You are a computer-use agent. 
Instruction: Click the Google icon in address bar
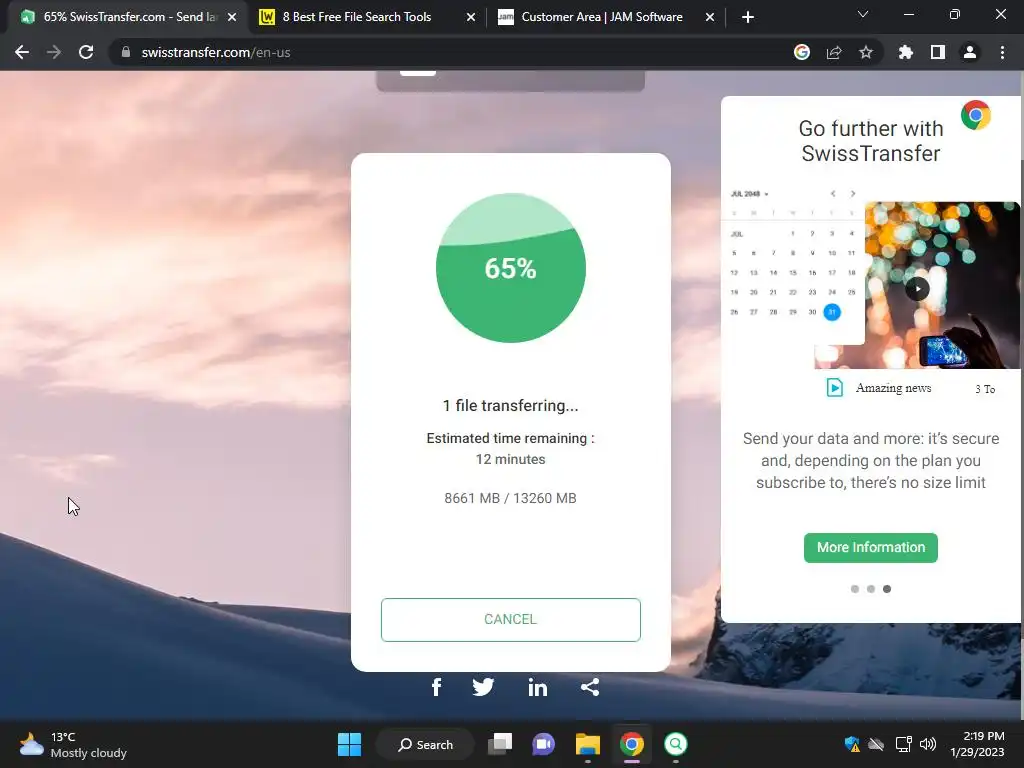point(802,52)
